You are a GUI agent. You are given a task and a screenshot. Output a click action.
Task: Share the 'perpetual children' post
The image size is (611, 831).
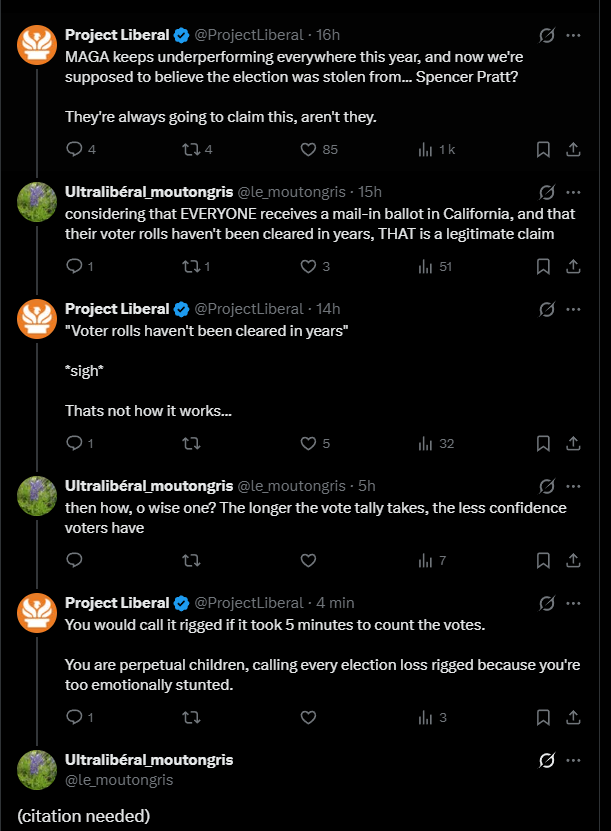click(573, 718)
